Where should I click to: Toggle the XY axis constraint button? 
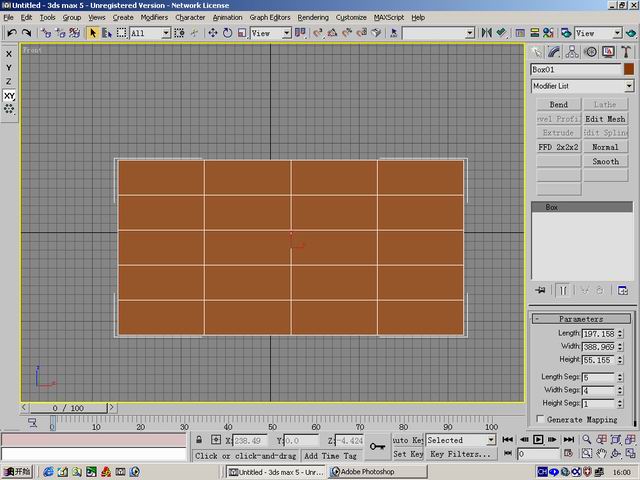click(x=9, y=95)
